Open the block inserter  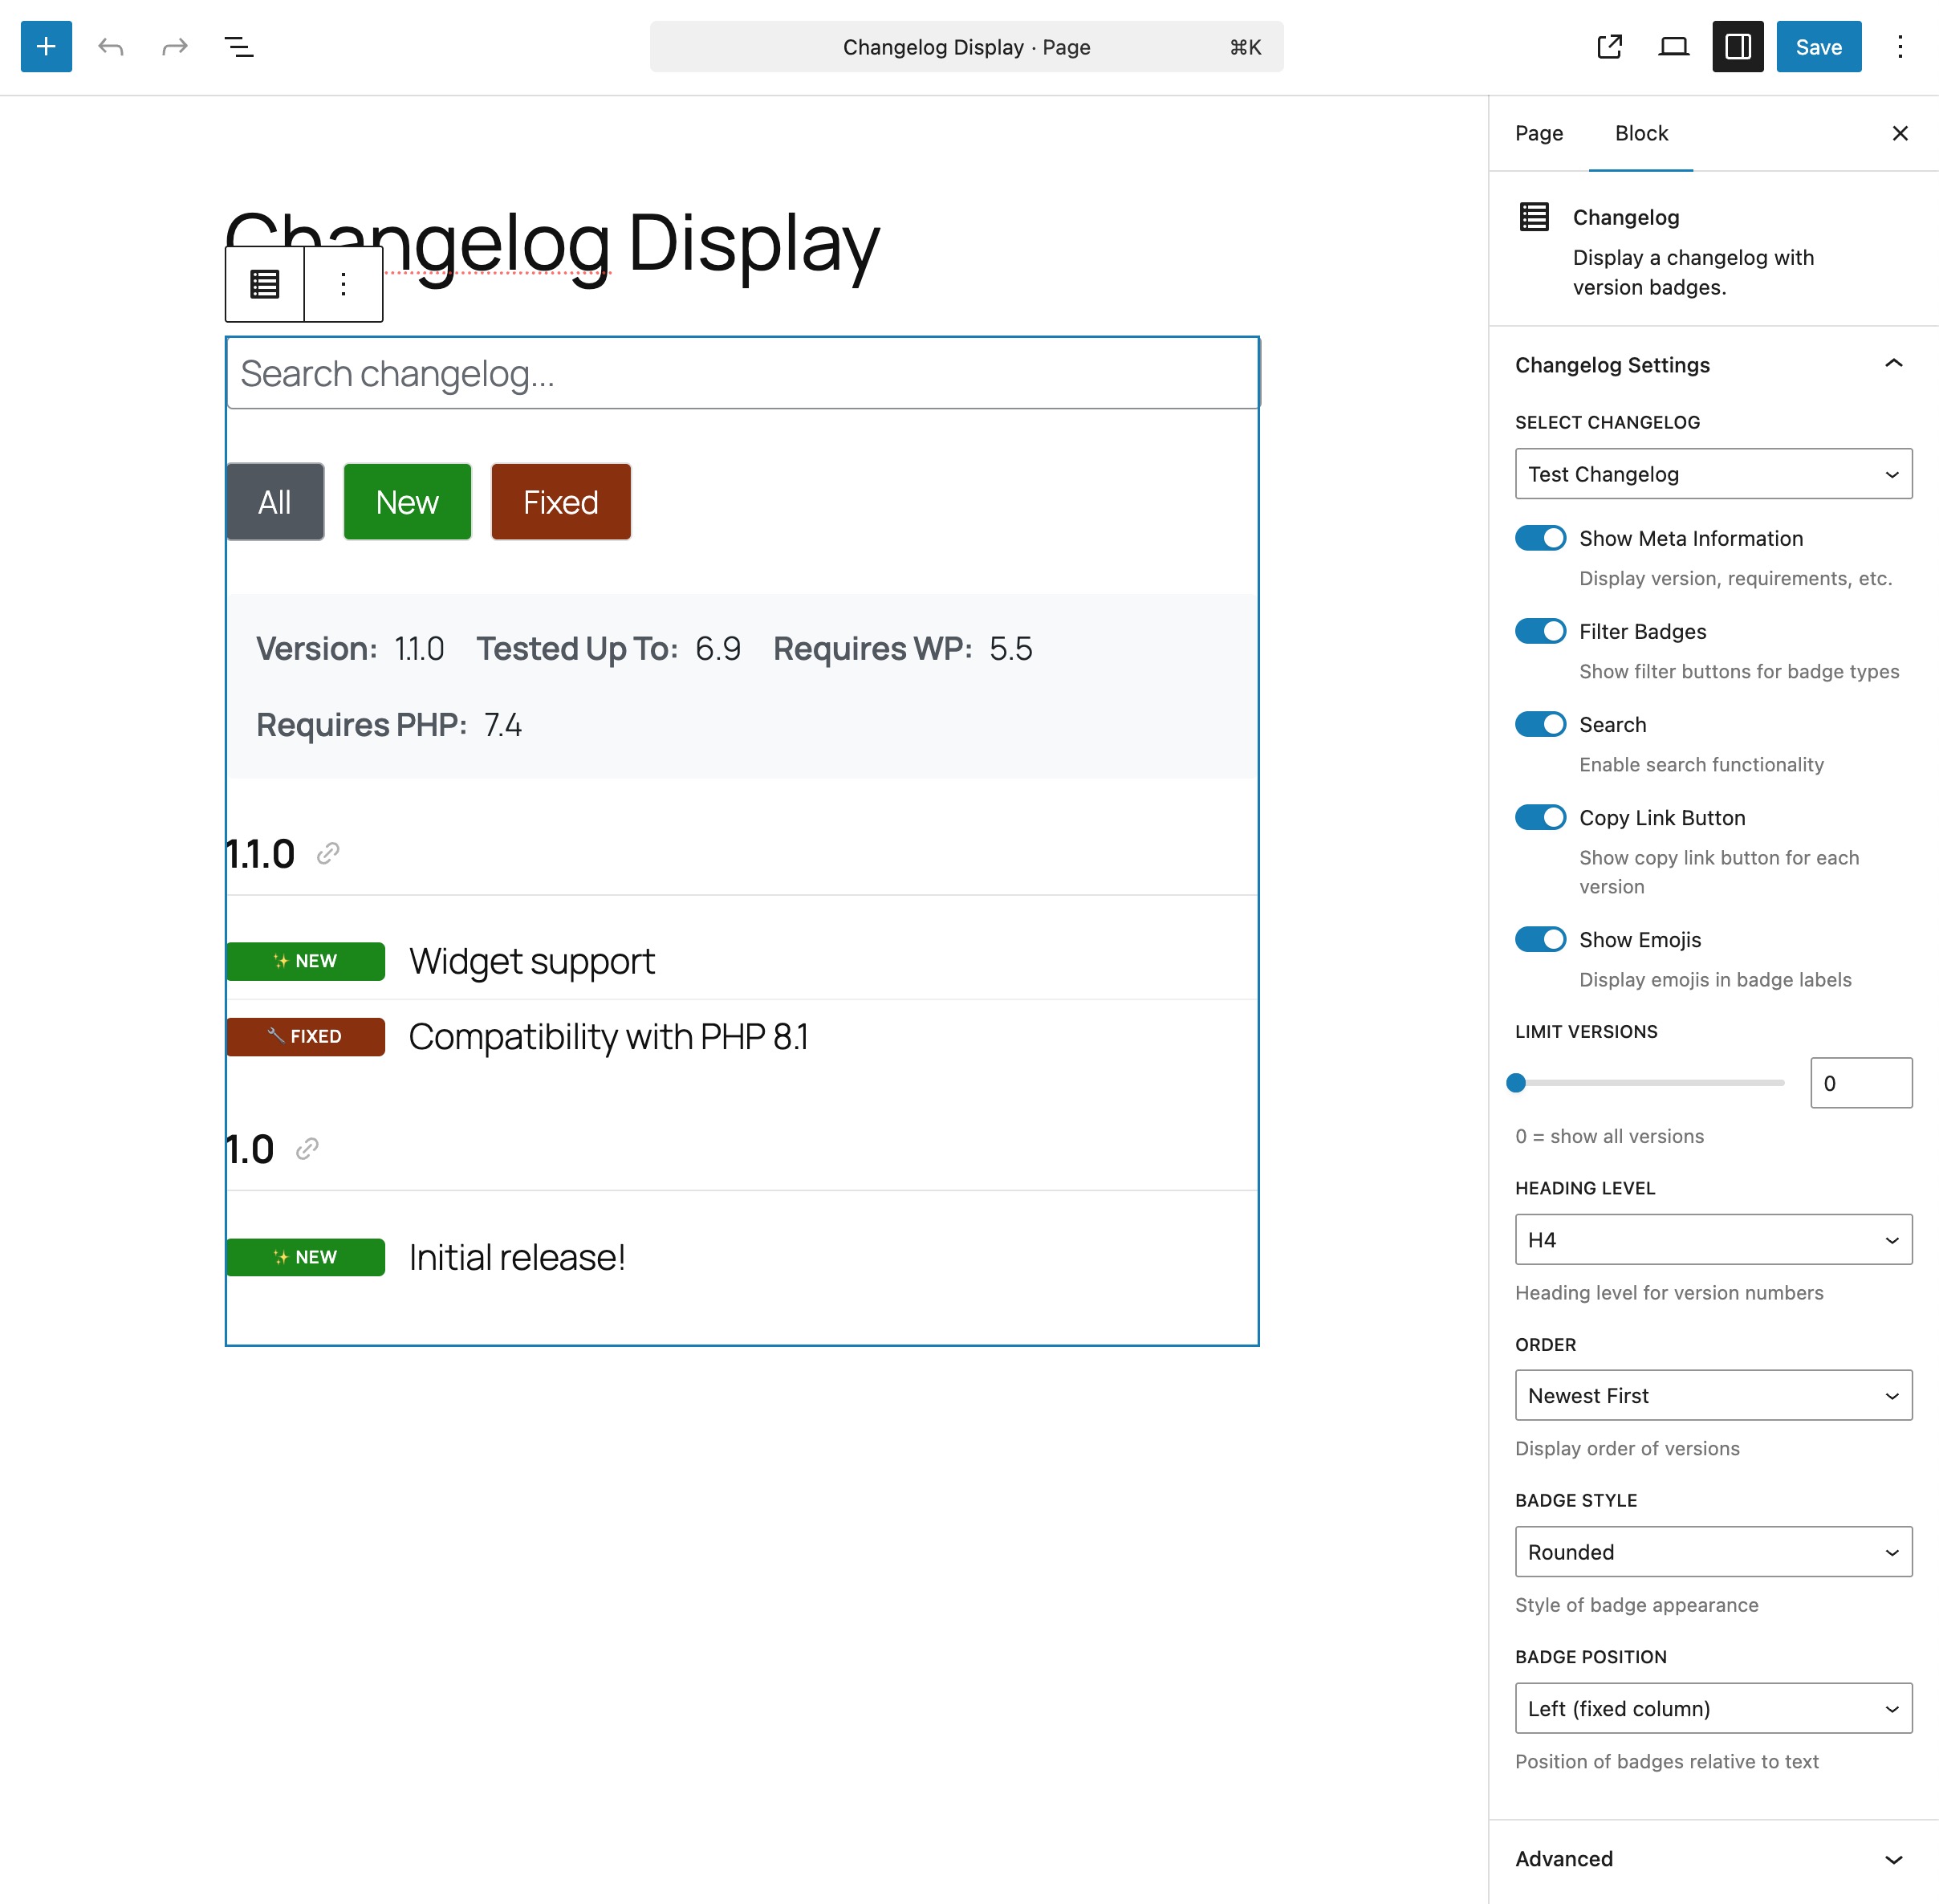pos(45,46)
